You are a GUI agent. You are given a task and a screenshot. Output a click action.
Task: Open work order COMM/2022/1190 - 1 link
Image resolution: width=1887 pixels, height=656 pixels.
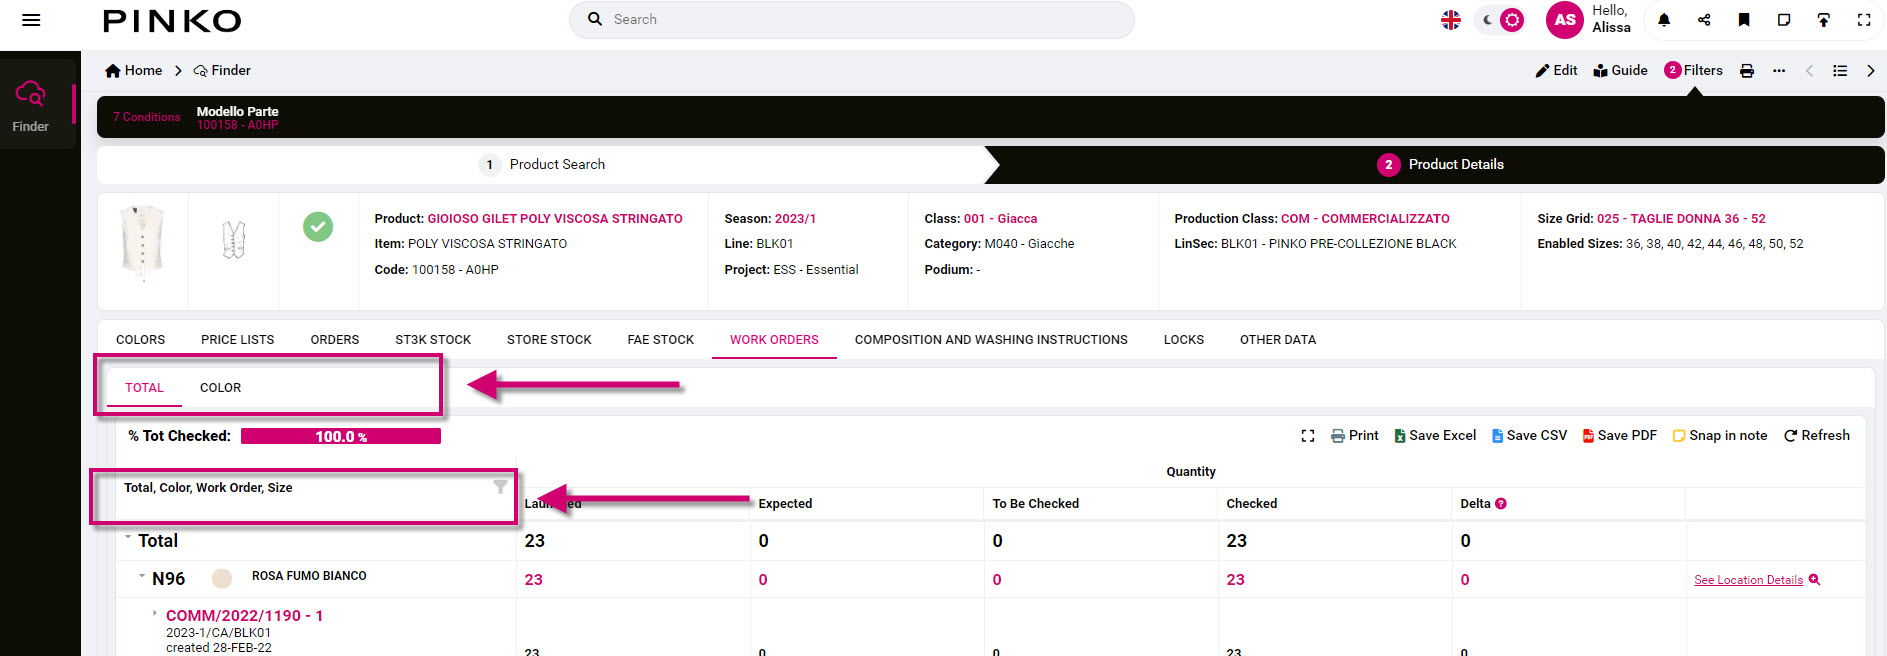244,616
